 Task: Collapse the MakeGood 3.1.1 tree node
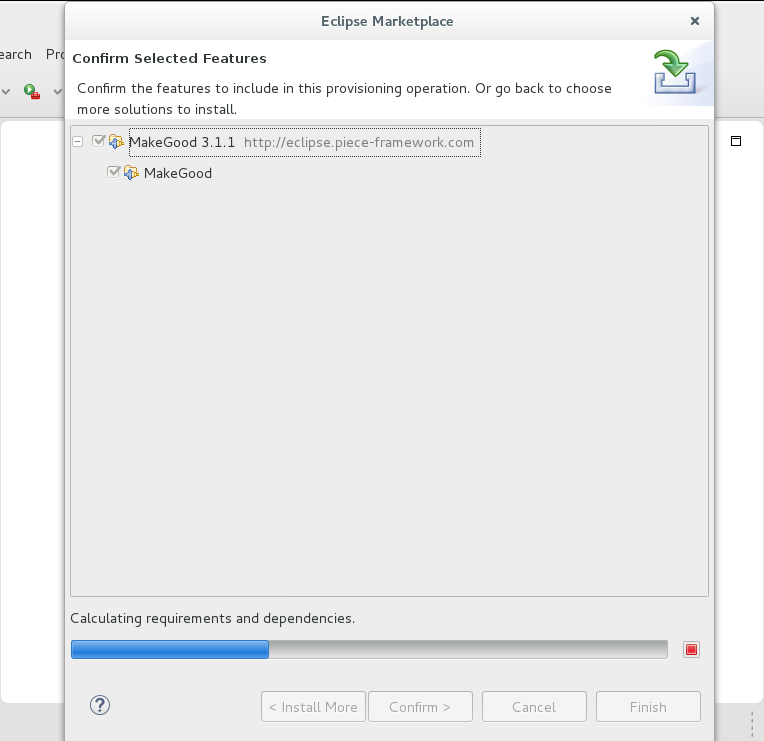(x=78, y=142)
